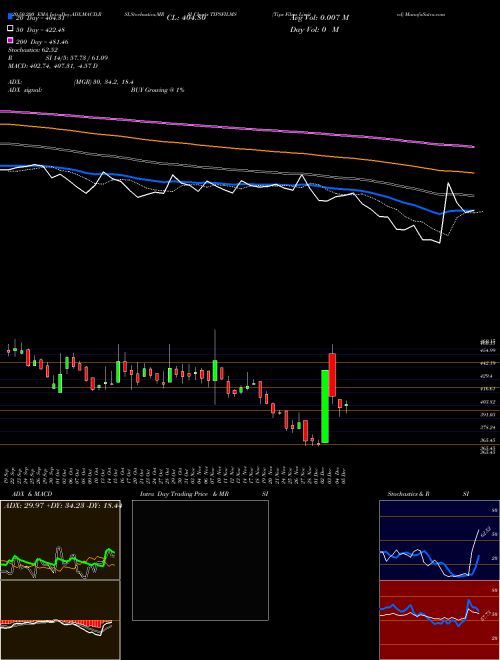Click the 'CL: 404.30' closing price
Viewport: 500px width, 660px height.
186,18
